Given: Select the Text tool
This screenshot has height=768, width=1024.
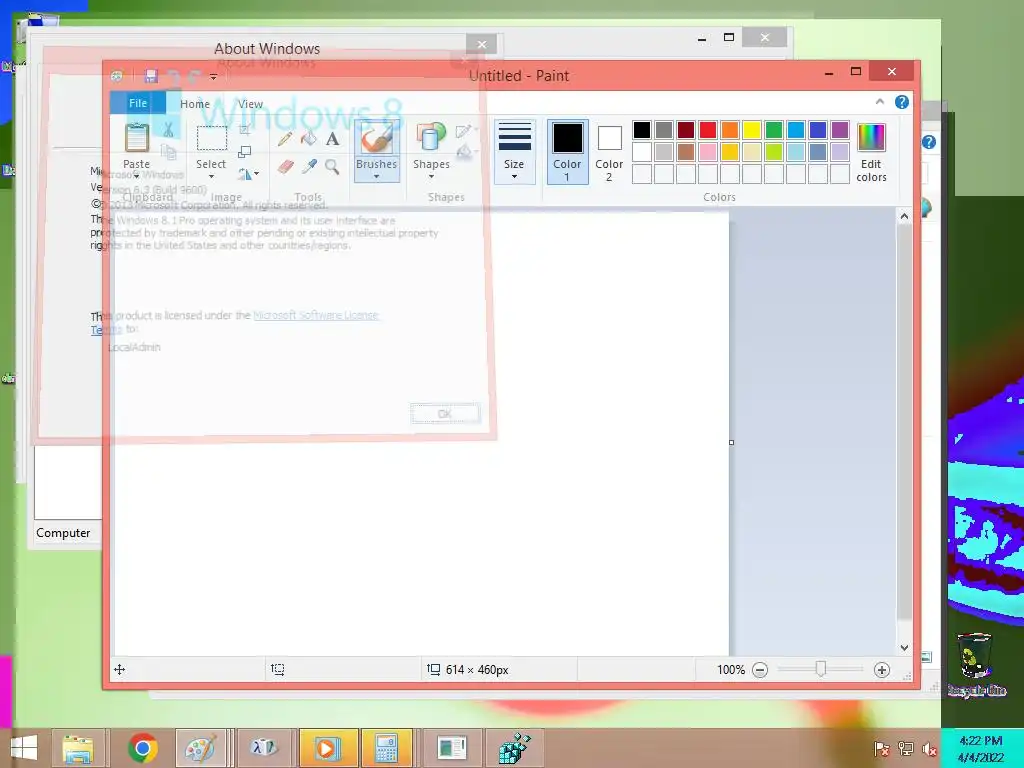Looking at the screenshot, I should coord(332,138).
